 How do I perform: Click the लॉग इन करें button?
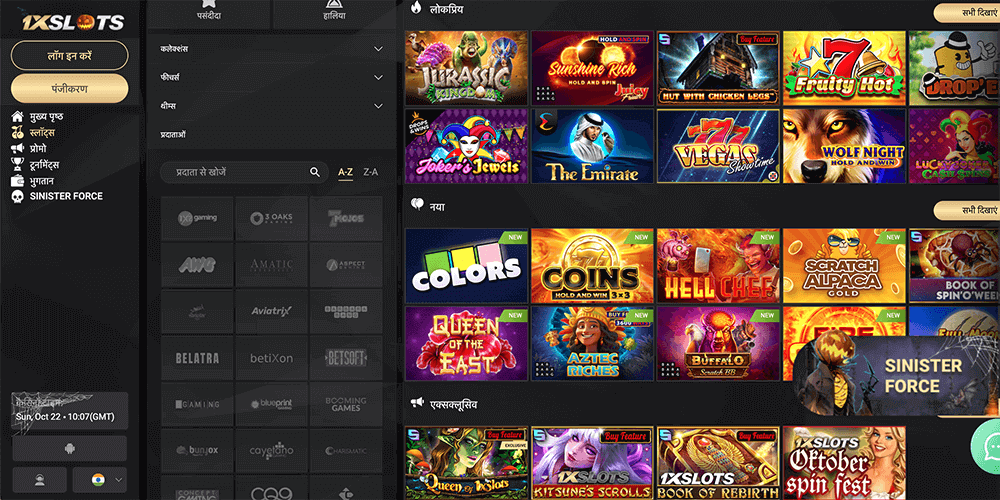coord(70,55)
